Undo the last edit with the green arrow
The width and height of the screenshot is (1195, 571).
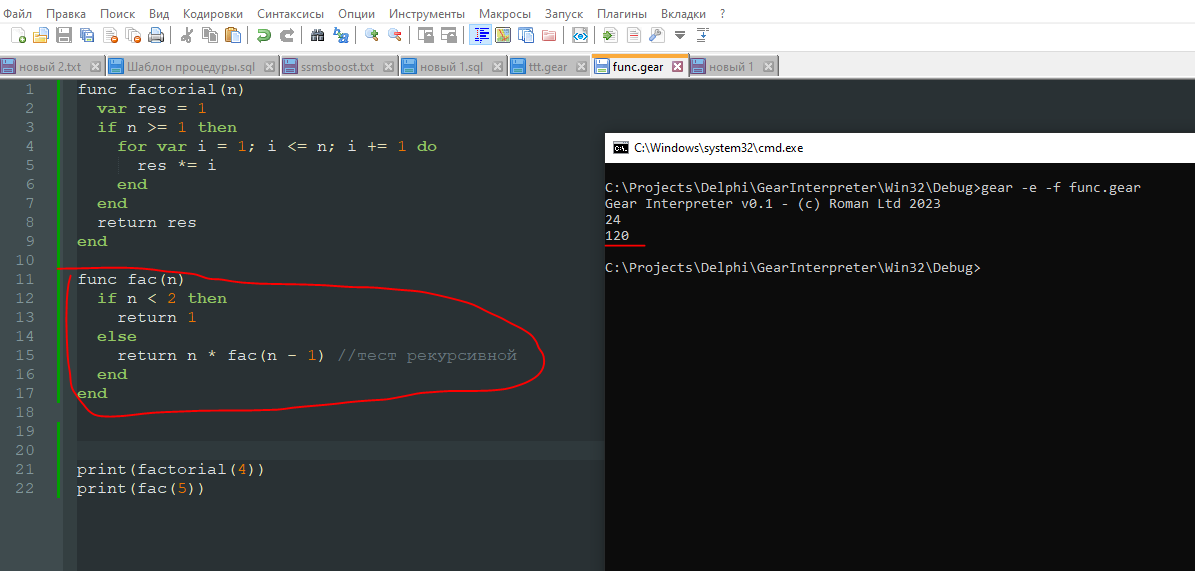point(264,35)
